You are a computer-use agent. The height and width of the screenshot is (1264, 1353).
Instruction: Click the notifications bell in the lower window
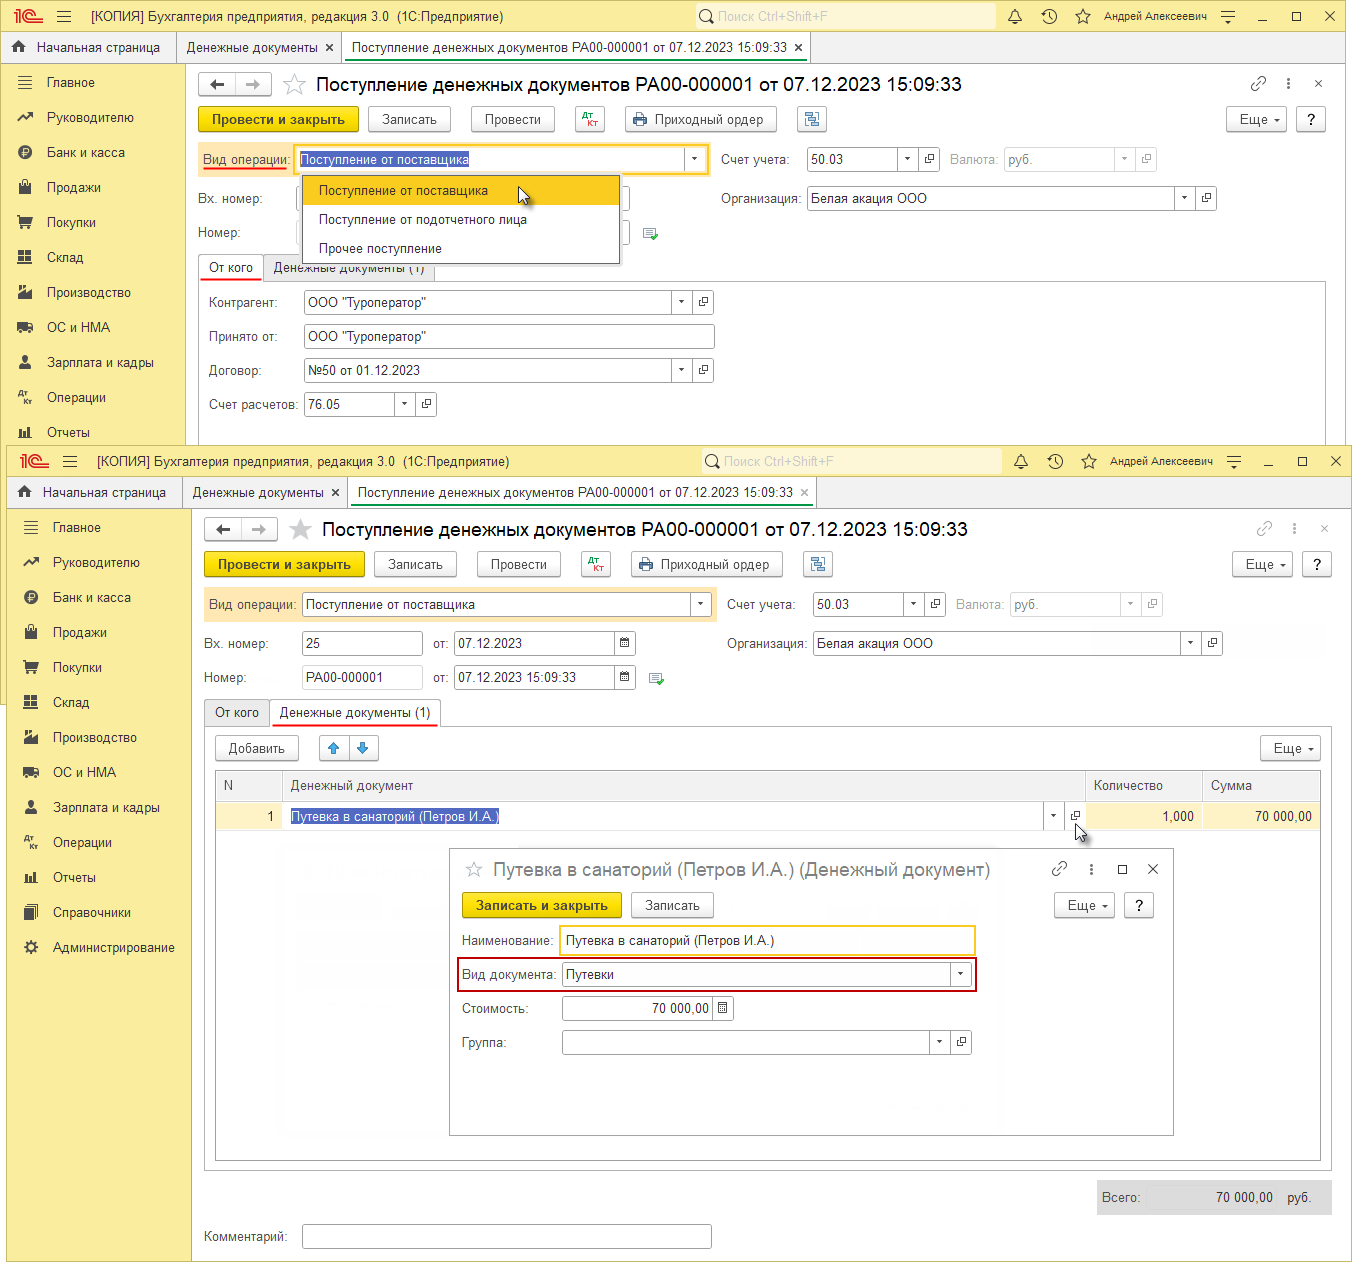[1021, 461]
